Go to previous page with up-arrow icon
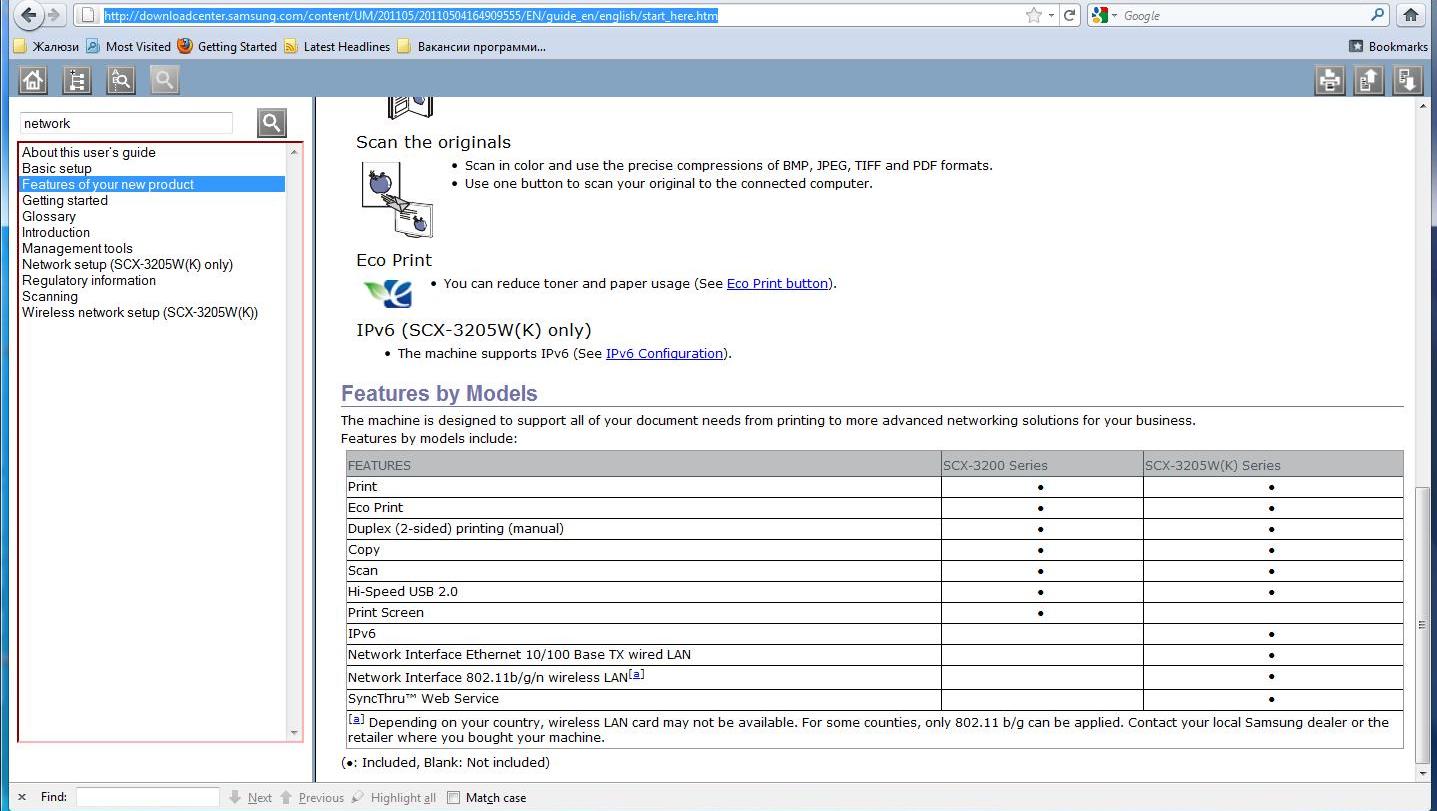Screen dimensions: 1437x811 1369,80
